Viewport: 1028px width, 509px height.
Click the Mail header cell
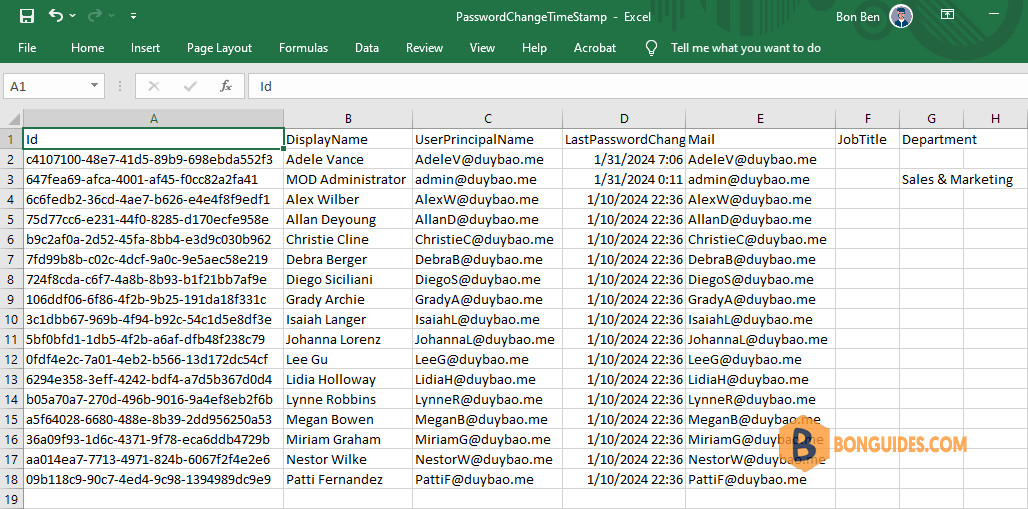click(761, 139)
